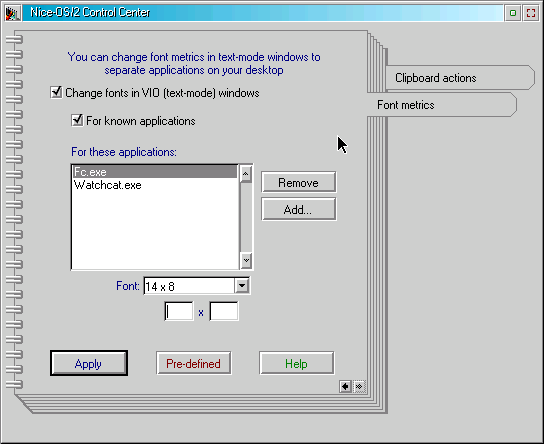
Task: Toggle Change fonts in VIO windows checkbox
Action: tap(56, 92)
